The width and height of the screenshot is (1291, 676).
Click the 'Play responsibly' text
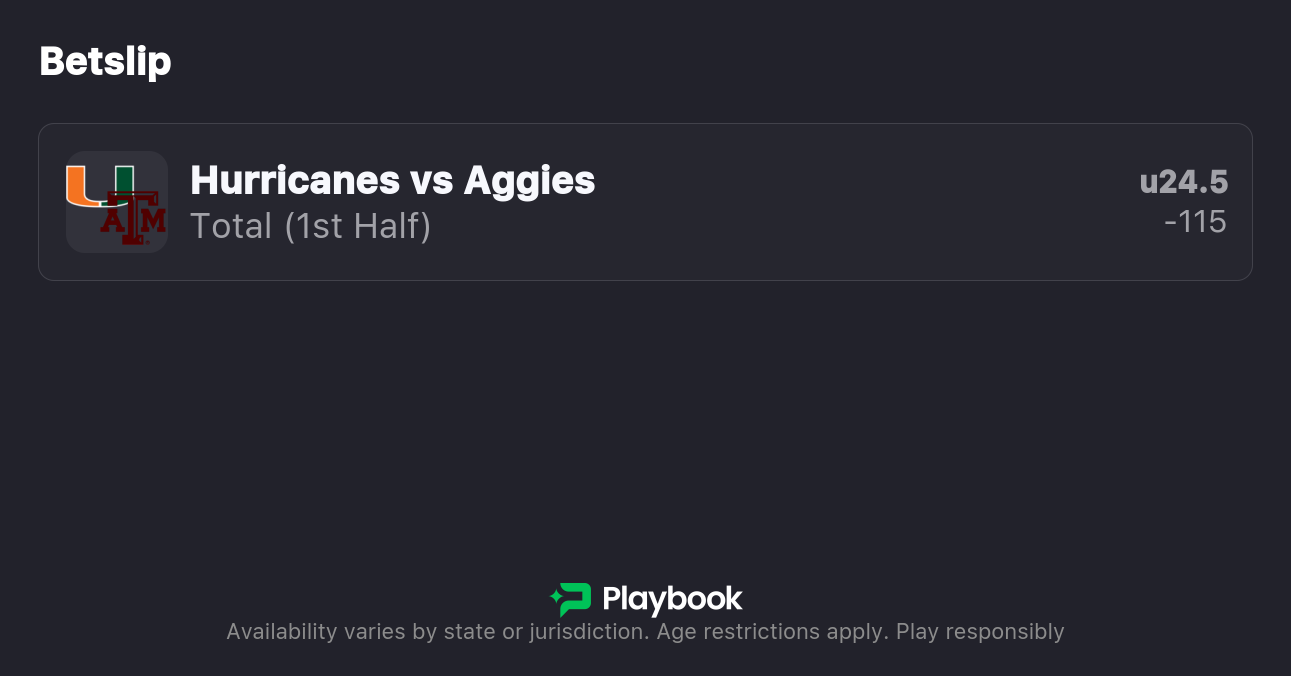click(x=980, y=632)
